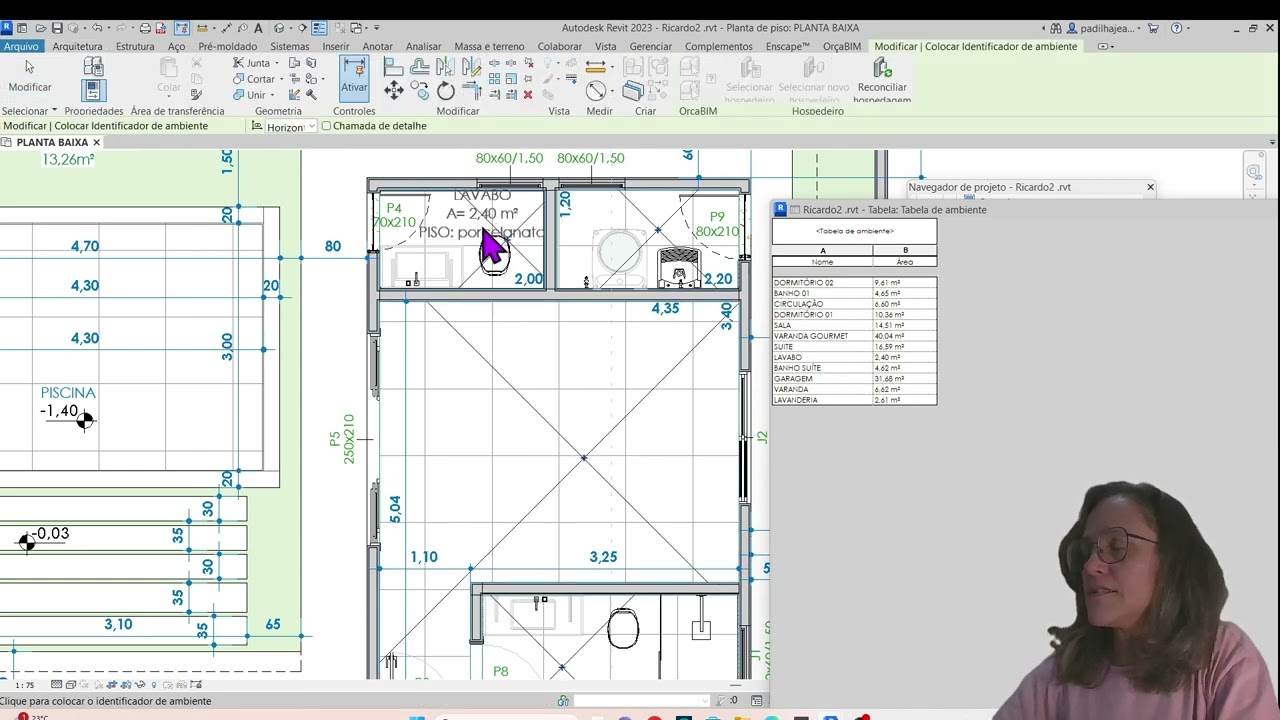Click the Tabela de ambiente window title bar
1280x720 pixels.
click(x=1026, y=209)
